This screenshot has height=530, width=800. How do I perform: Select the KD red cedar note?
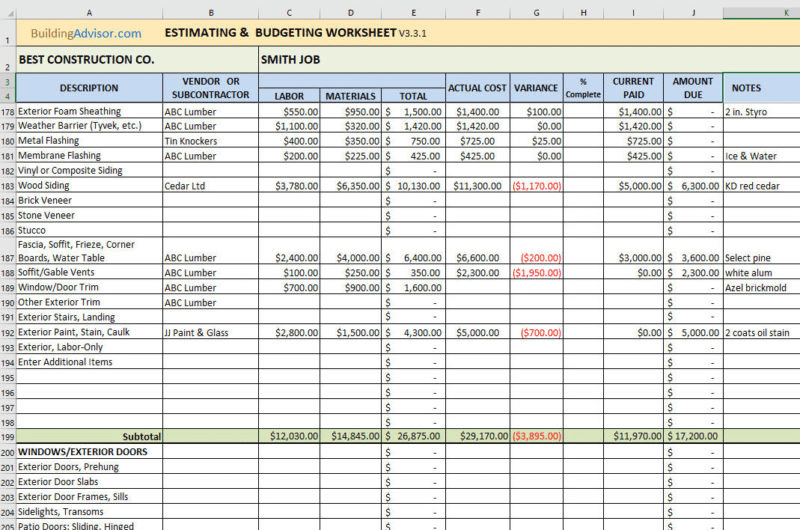[x=761, y=186]
